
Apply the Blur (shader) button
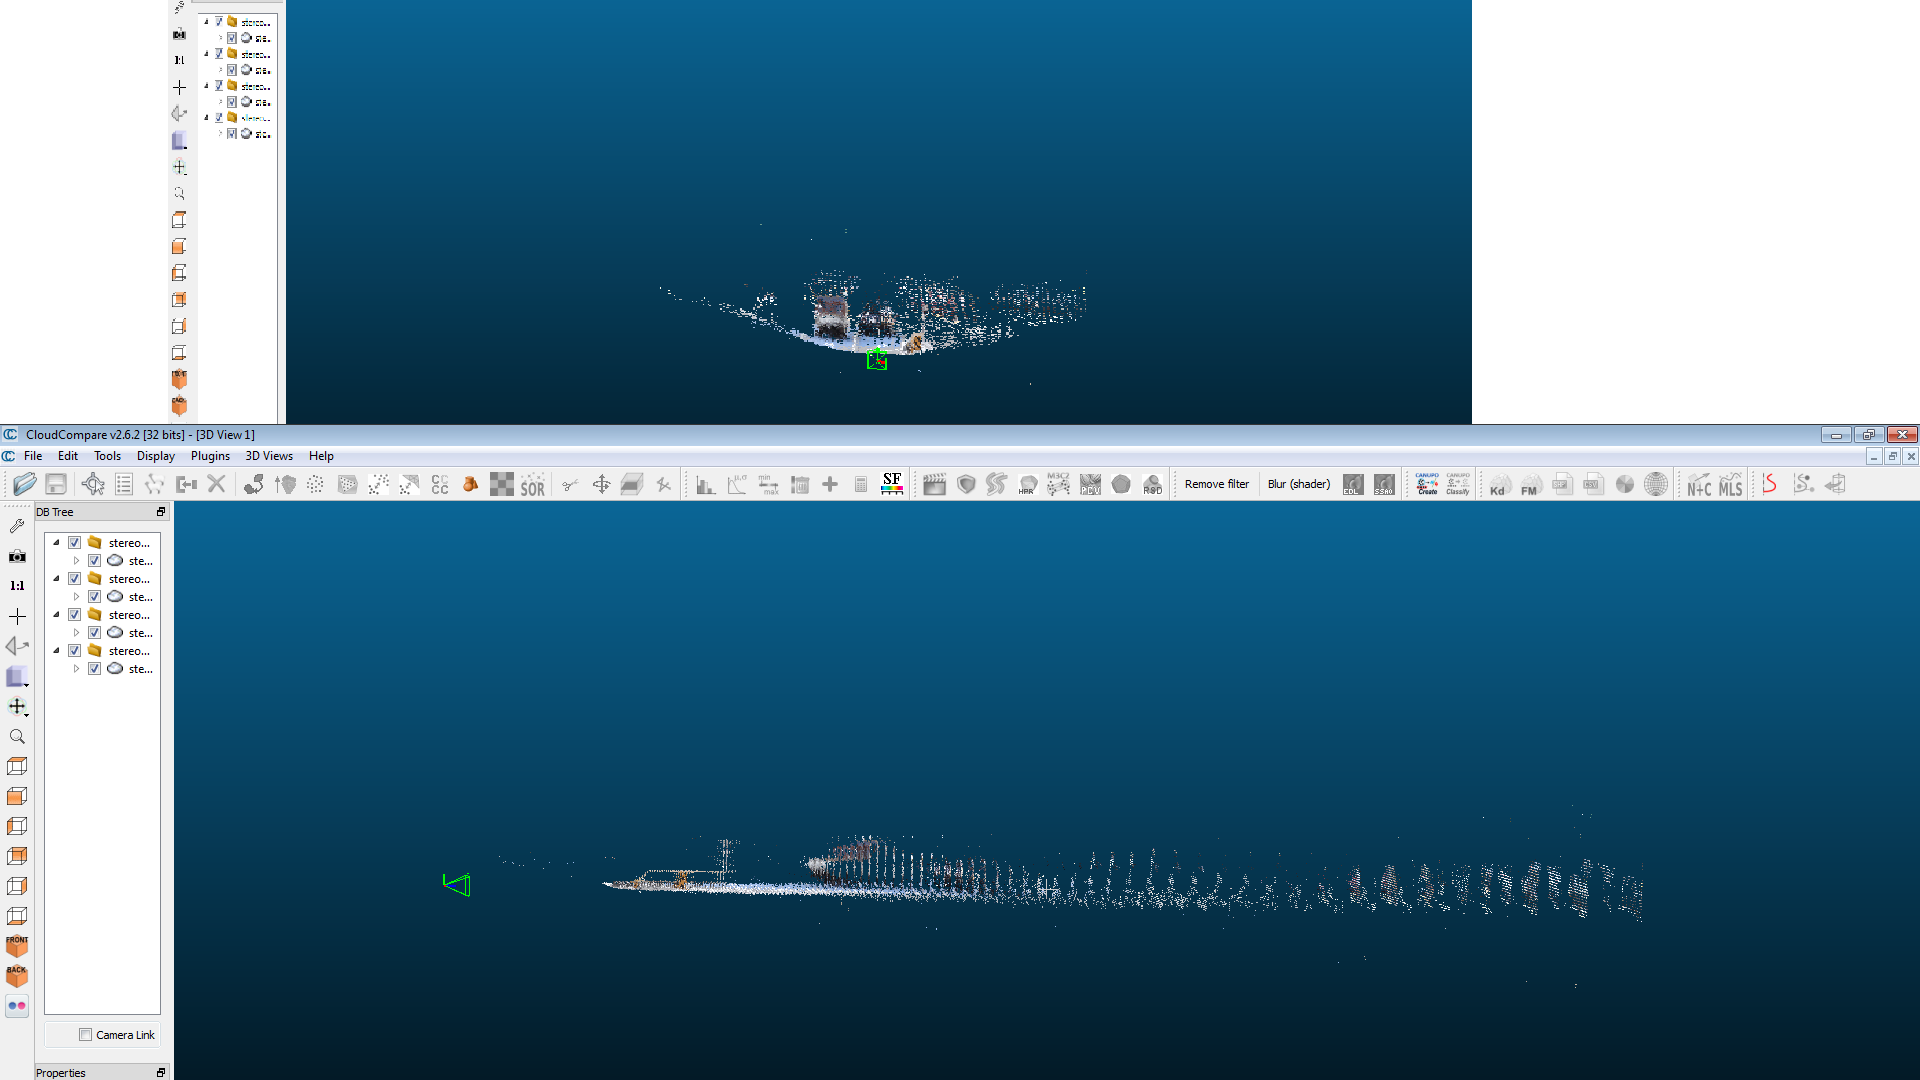click(x=1299, y=484)
